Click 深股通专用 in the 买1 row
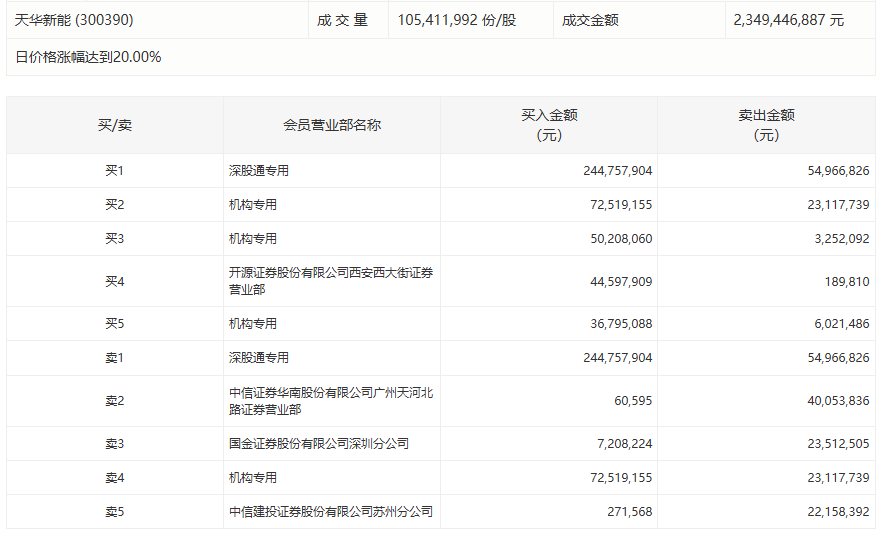879x537 pixels. 258,170
